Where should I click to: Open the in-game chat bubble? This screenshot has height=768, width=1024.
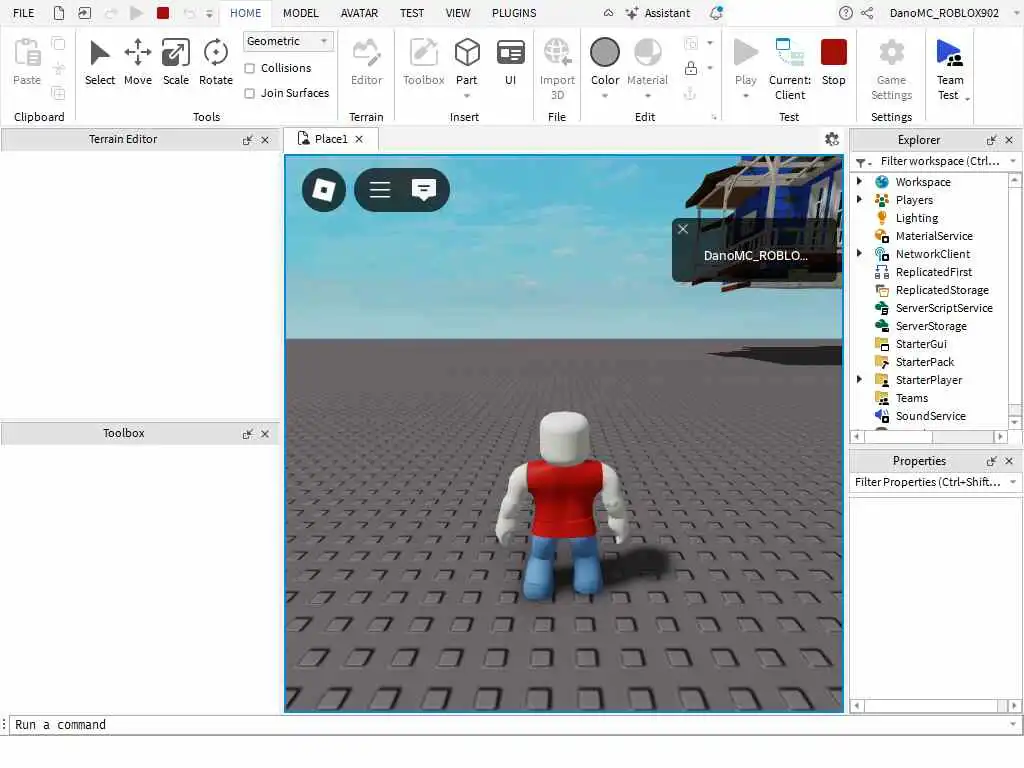point(424,190)
